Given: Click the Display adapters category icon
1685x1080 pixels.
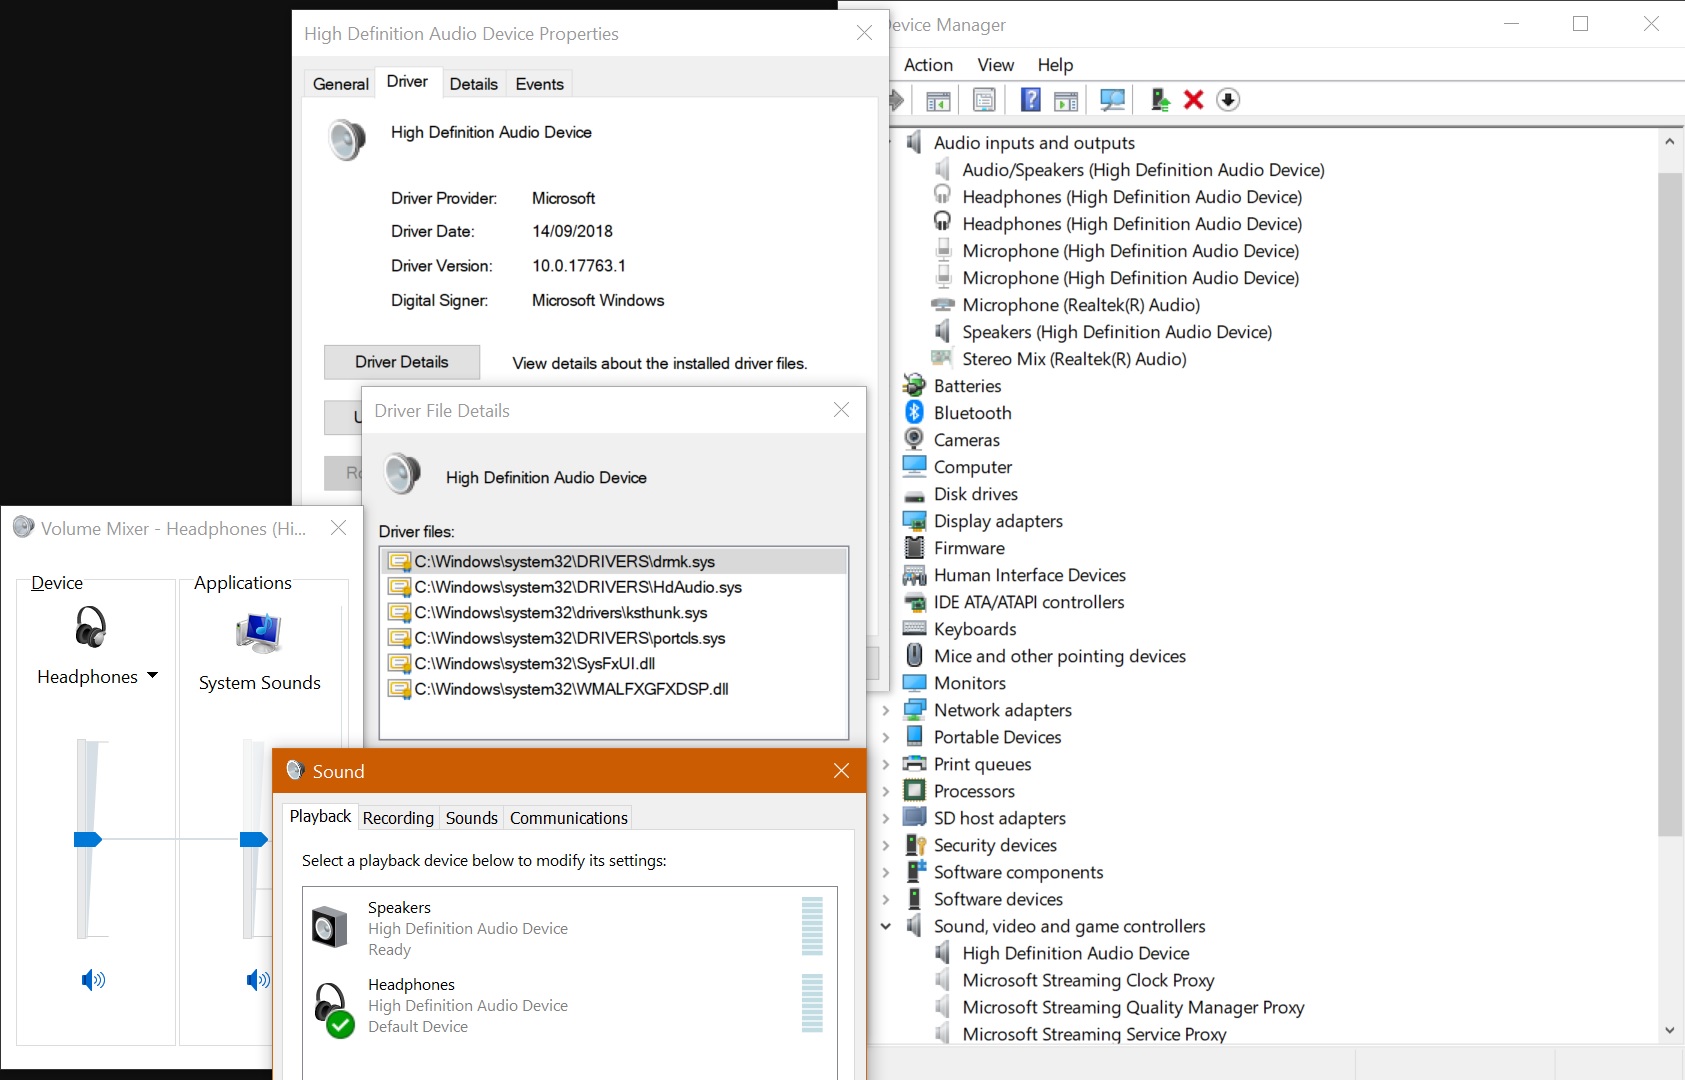Looking at the screenshot, I should click(x=914, y=520).
